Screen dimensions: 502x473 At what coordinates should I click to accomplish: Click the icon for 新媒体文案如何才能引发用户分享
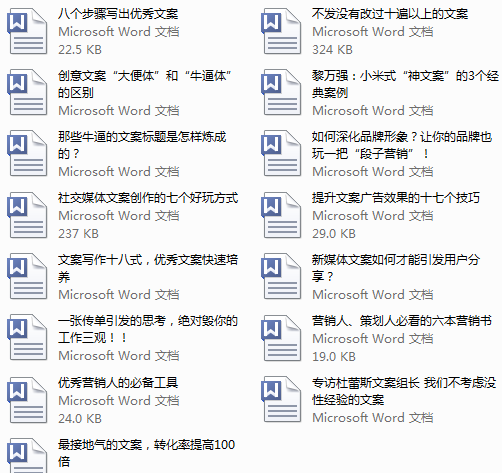[281, 277]
